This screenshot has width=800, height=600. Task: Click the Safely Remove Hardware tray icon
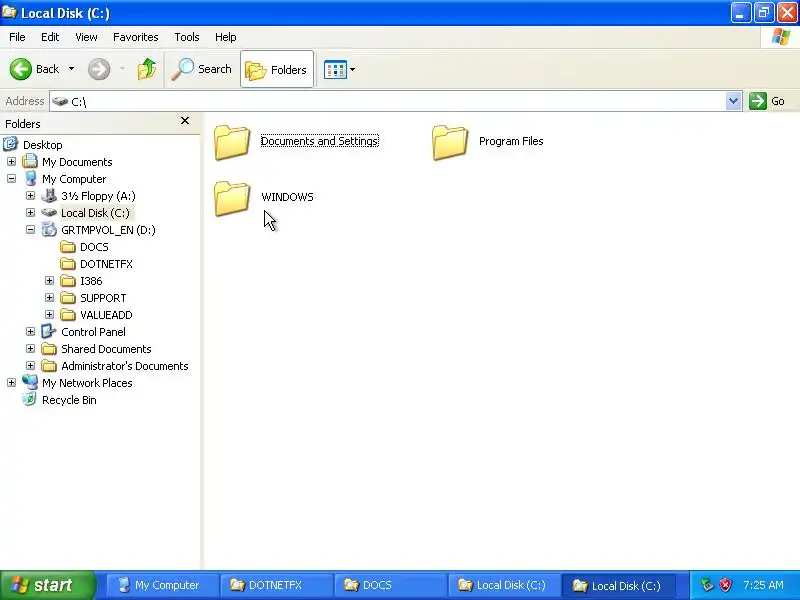point(707,585)
